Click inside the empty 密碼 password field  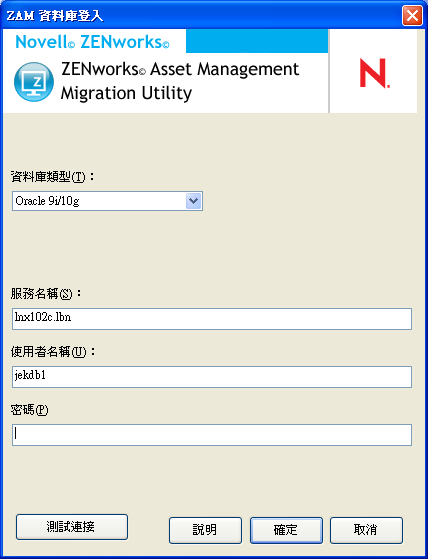[x=212, y=435]
